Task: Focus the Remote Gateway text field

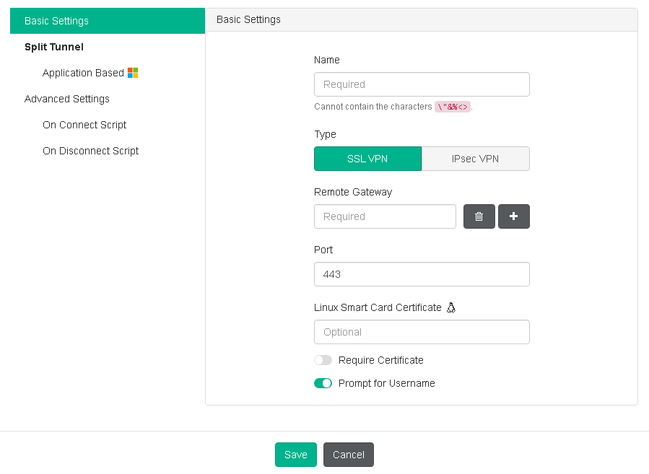Action: click(385, 216)
